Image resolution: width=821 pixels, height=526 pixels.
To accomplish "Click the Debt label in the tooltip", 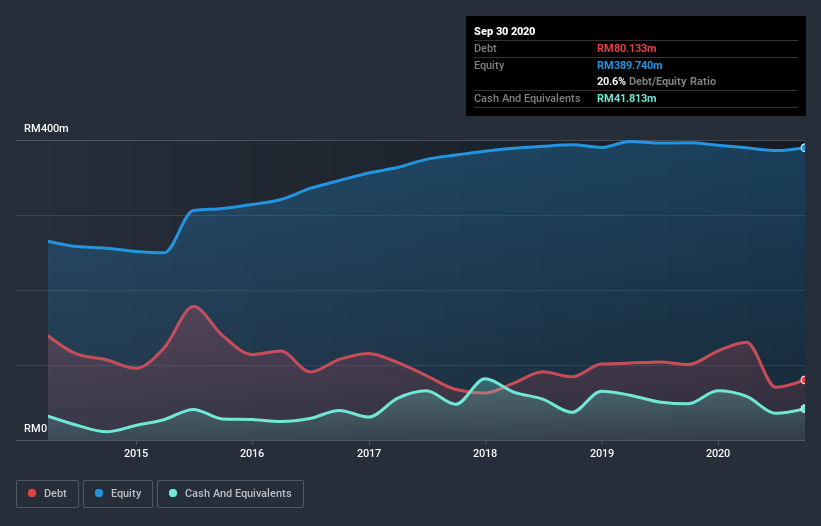I will tap(485, 48).
